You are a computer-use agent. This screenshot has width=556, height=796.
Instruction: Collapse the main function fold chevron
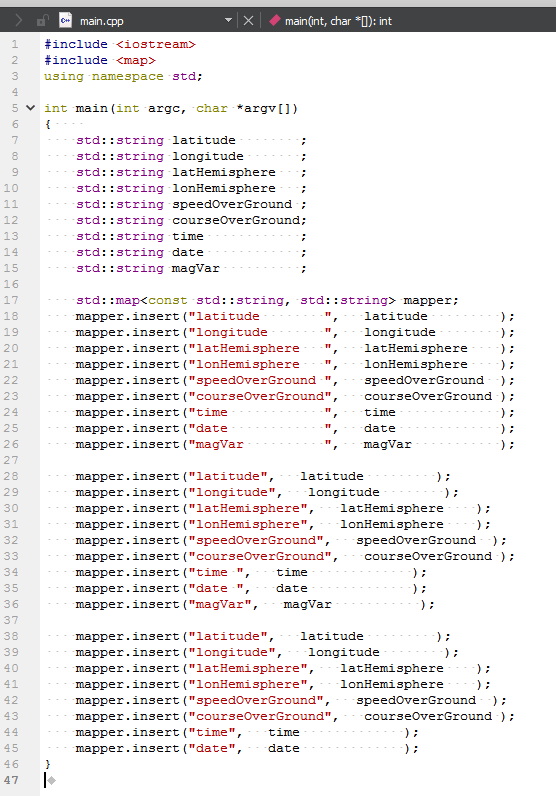pos(30,108)
